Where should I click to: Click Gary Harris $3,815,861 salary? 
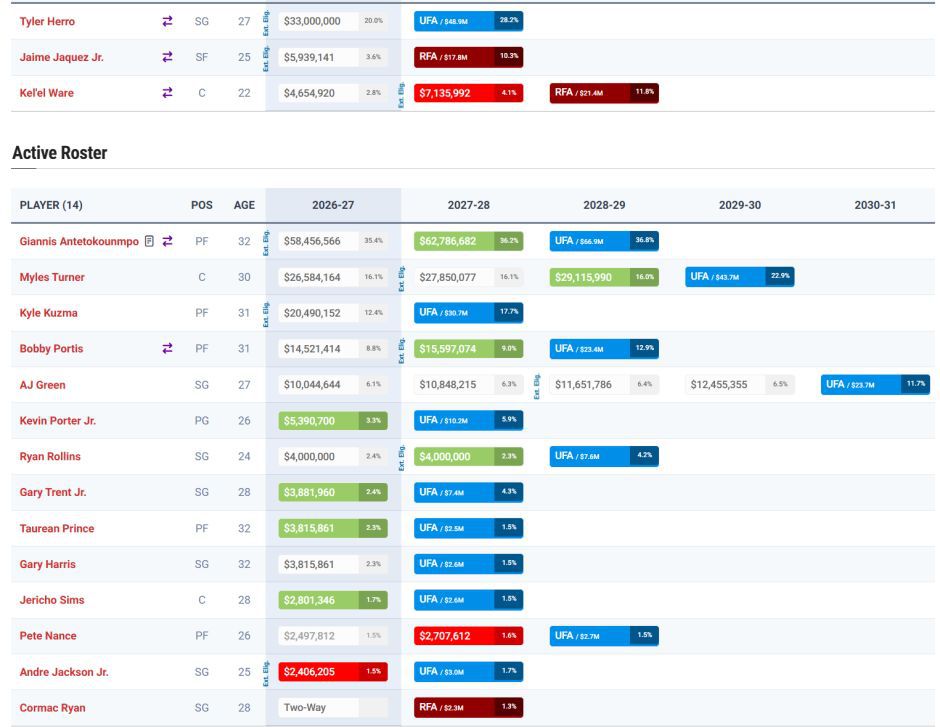tap(309, 565)
